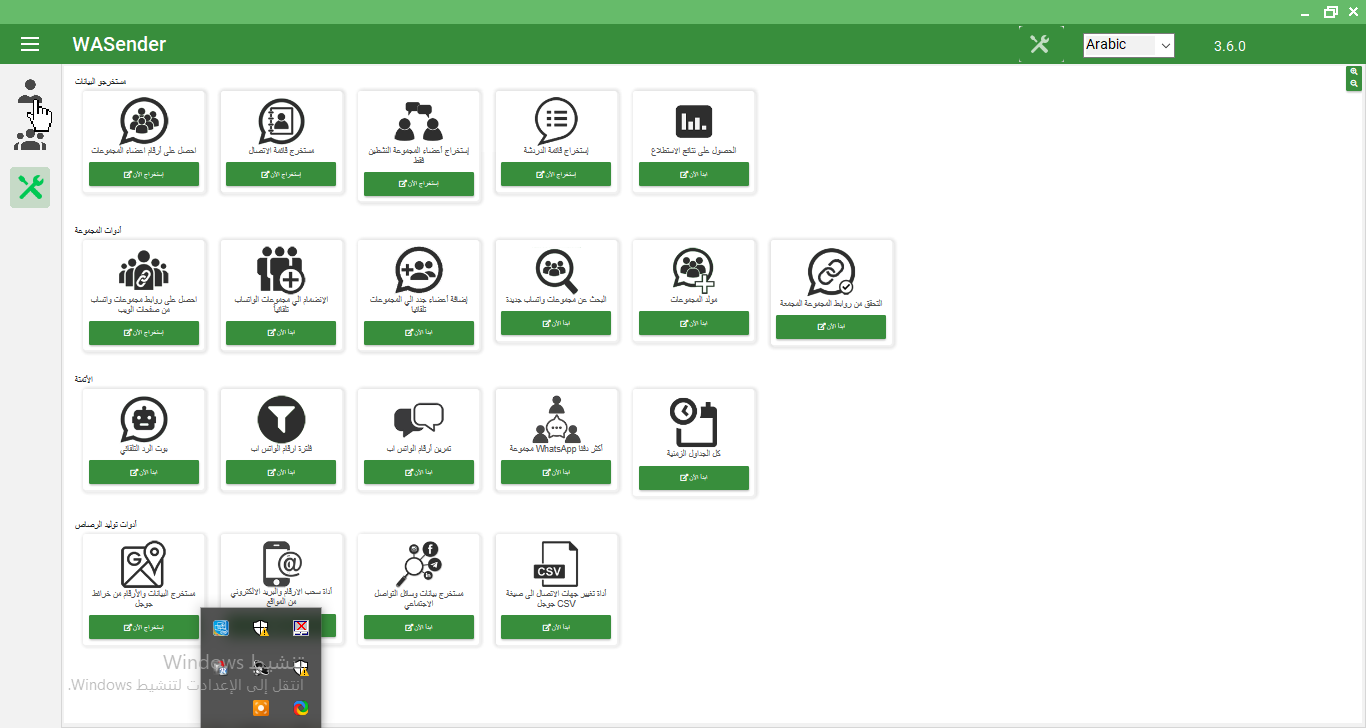Screen dimensions: 1366x728
Task: Click green button under group links from web card
Action: pyautogui.click(x=144, y=333)
